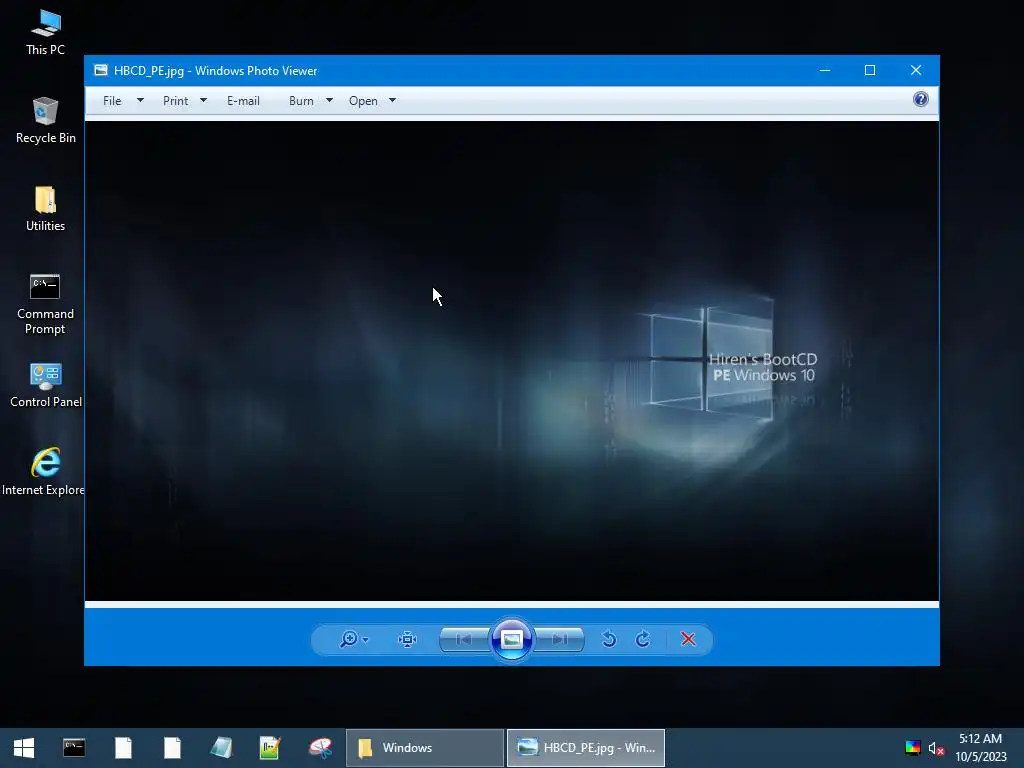Open Command Prompt from the taskbar
The width and height of the screenshot is (1024, 768).
click(74, 748)
